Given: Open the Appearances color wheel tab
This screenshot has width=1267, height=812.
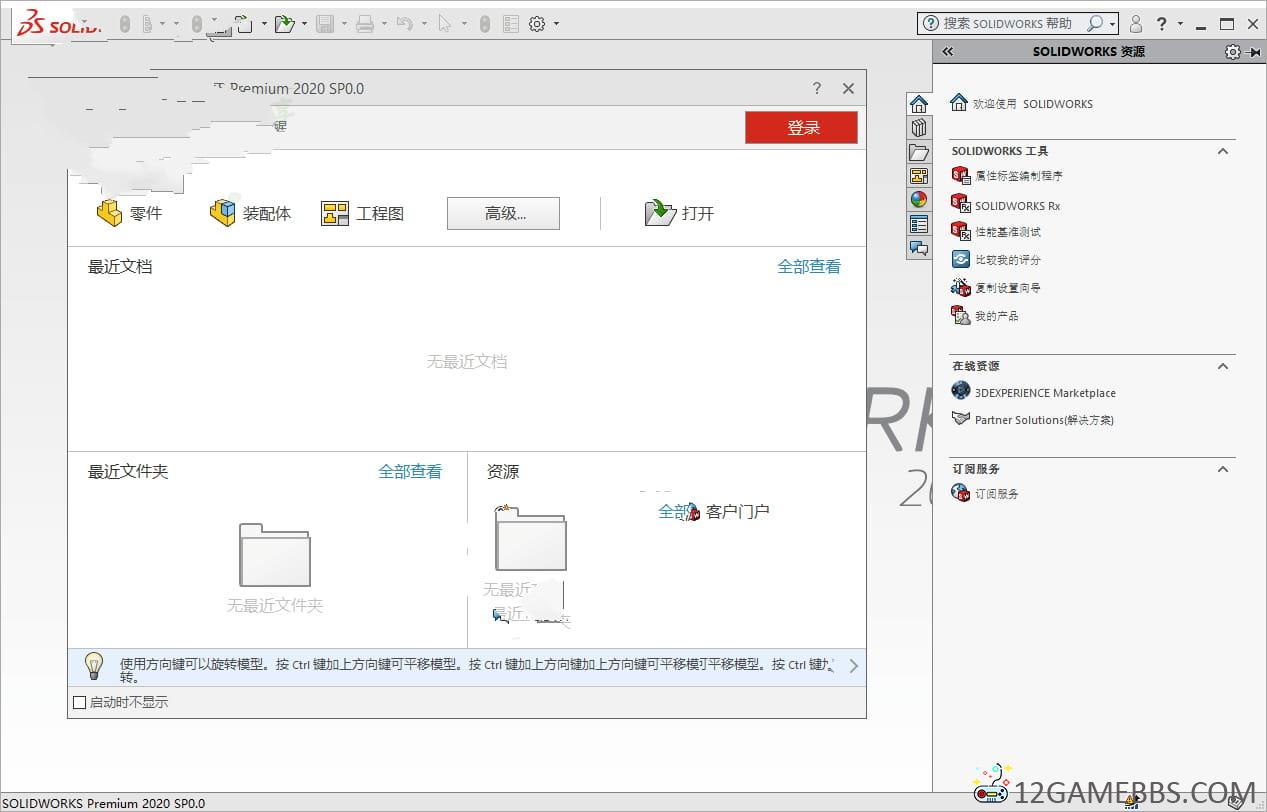Looking at the screenshot, I should 919,200.
